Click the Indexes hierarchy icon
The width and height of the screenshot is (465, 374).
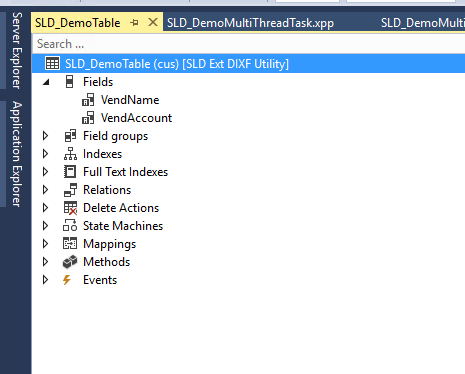point(70,154)
